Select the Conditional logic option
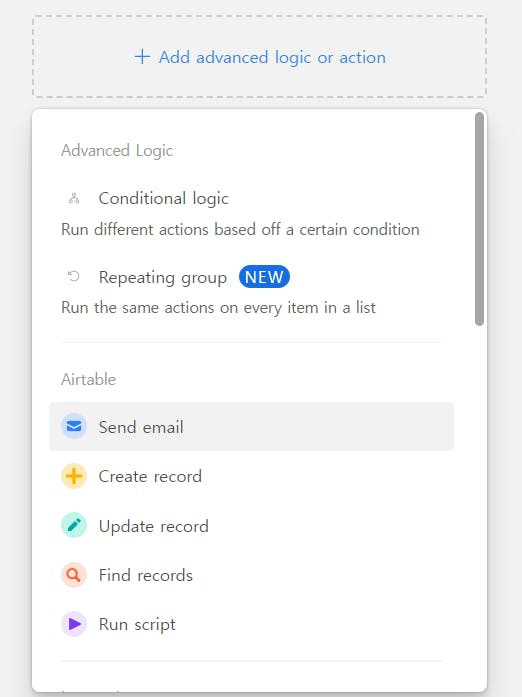The width and height of the screenshot is (522, 697). [x=164, y=199]
